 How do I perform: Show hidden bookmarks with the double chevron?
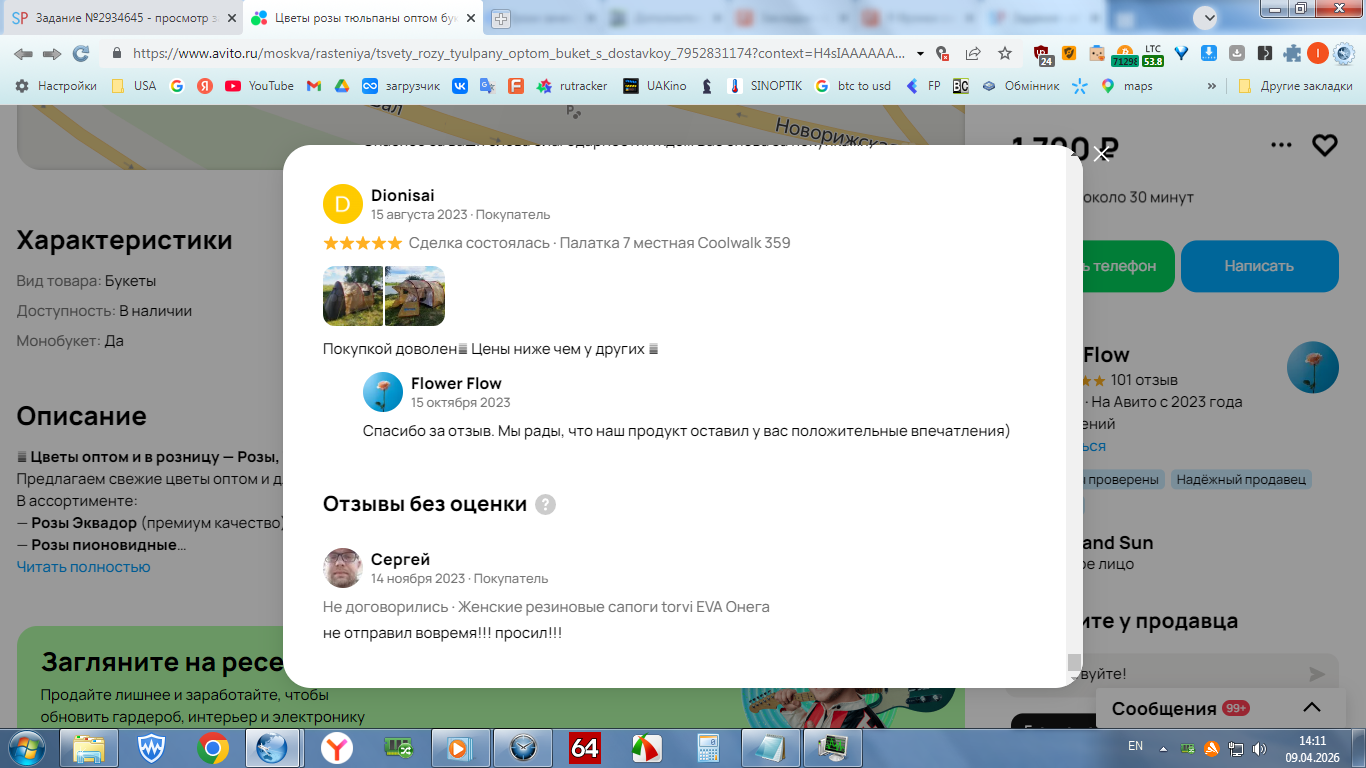(1212, 86)
